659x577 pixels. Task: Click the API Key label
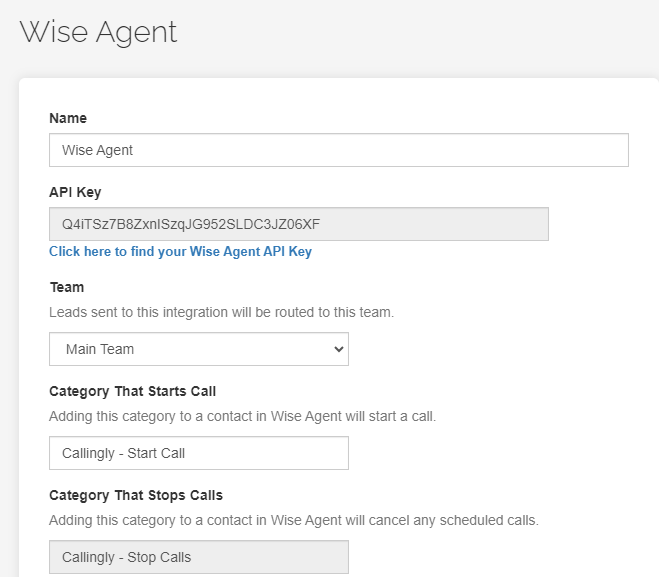tap(75, 192)
